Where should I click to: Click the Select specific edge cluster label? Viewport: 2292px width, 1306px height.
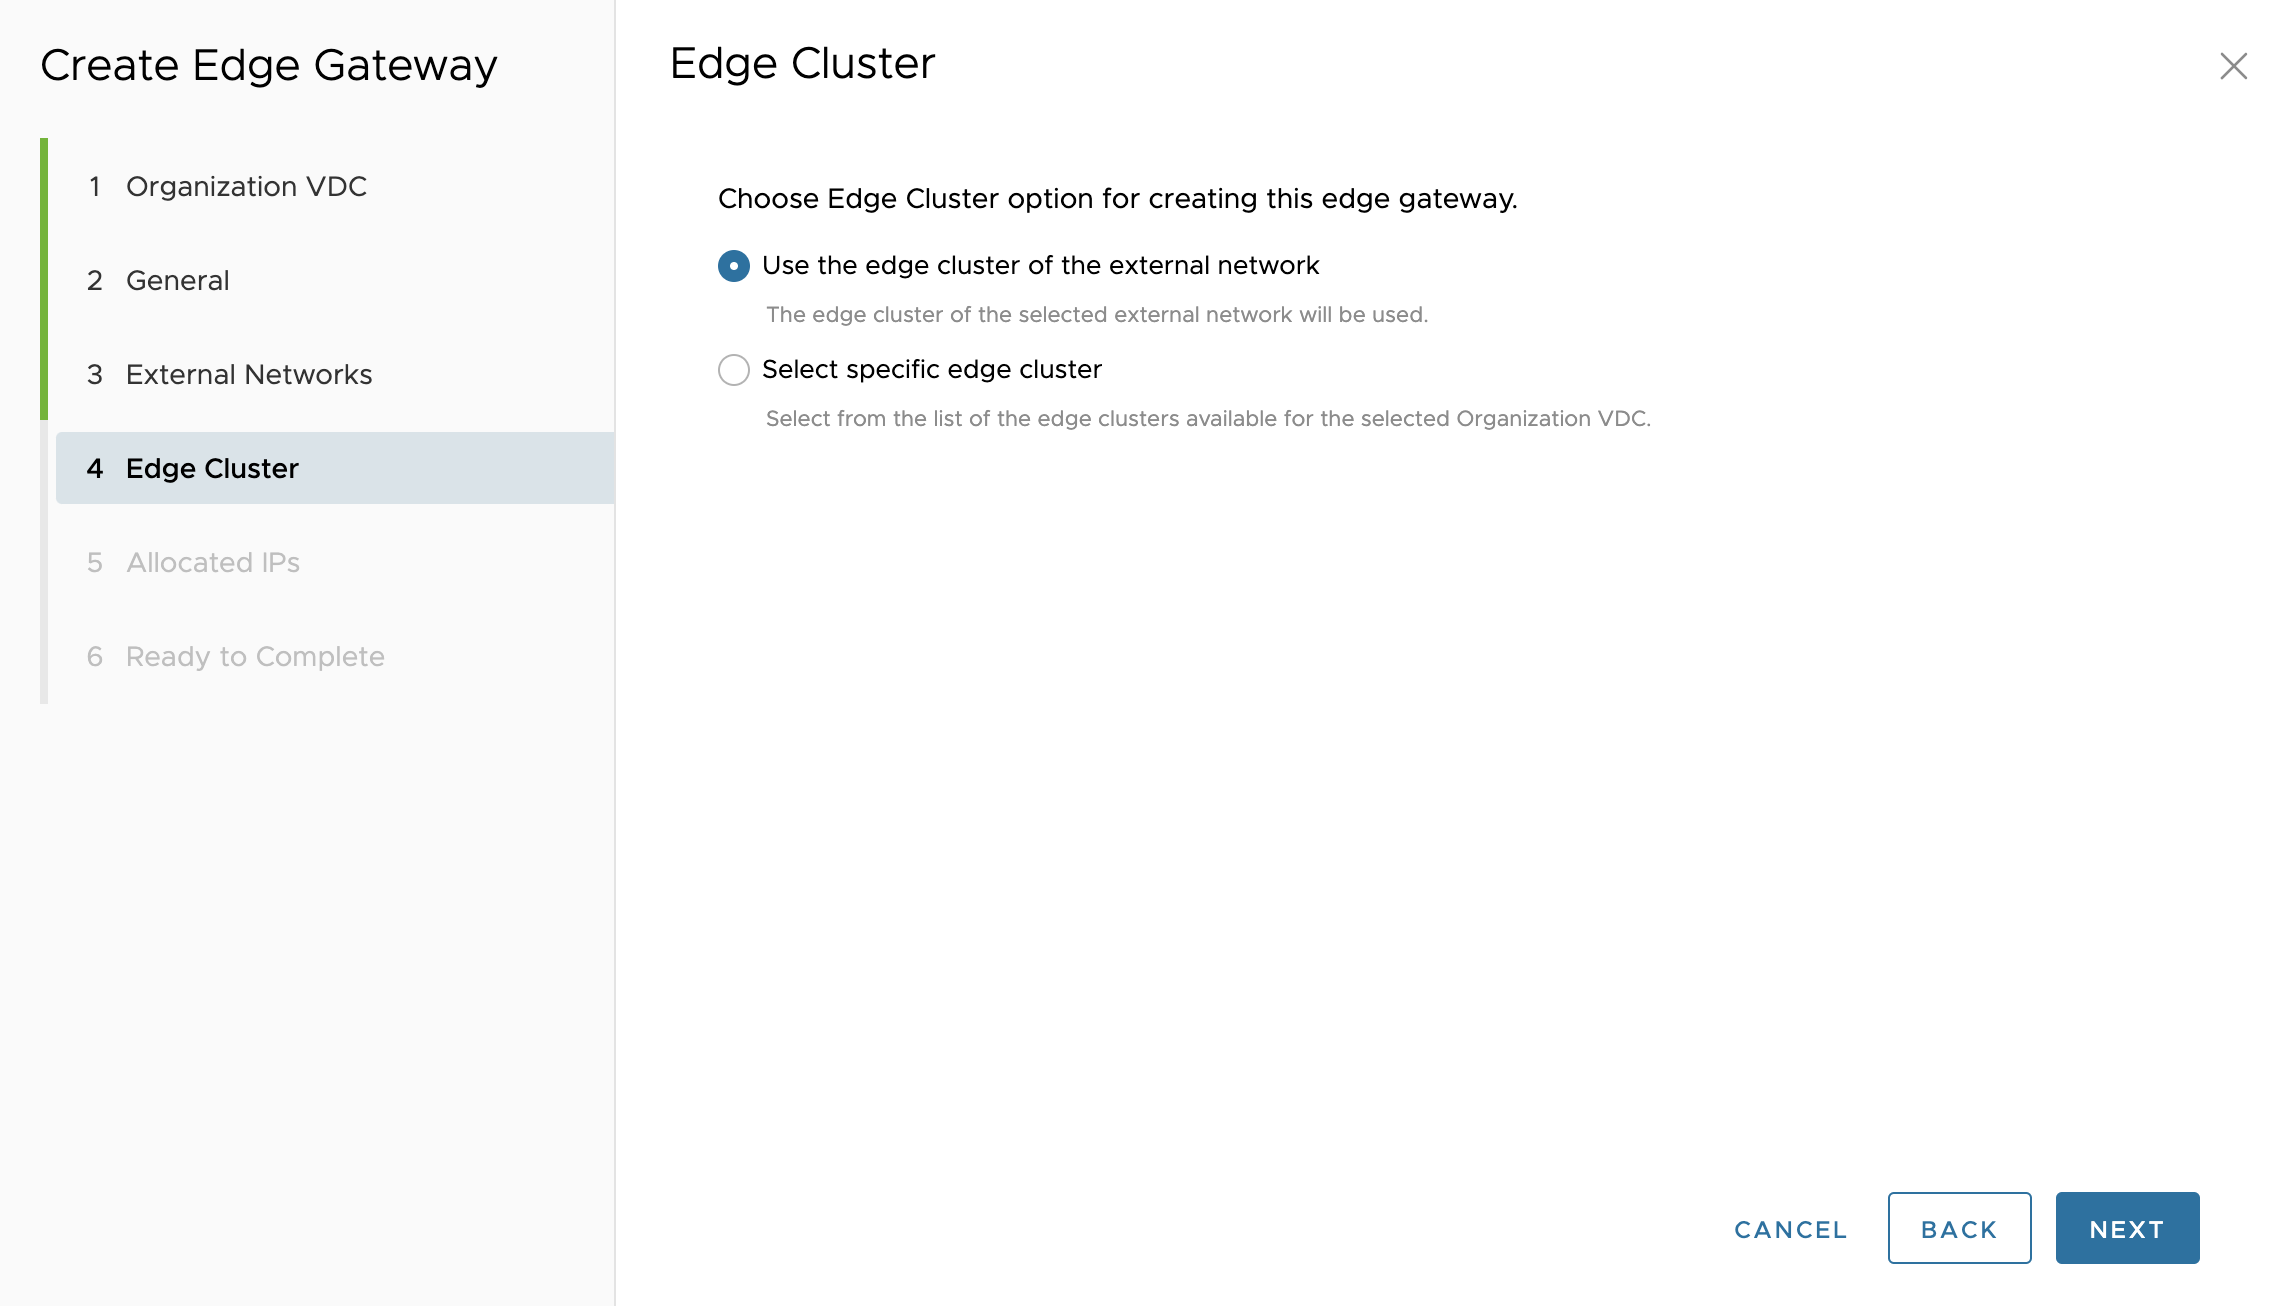pyautogui.click(x=931, y=370)
